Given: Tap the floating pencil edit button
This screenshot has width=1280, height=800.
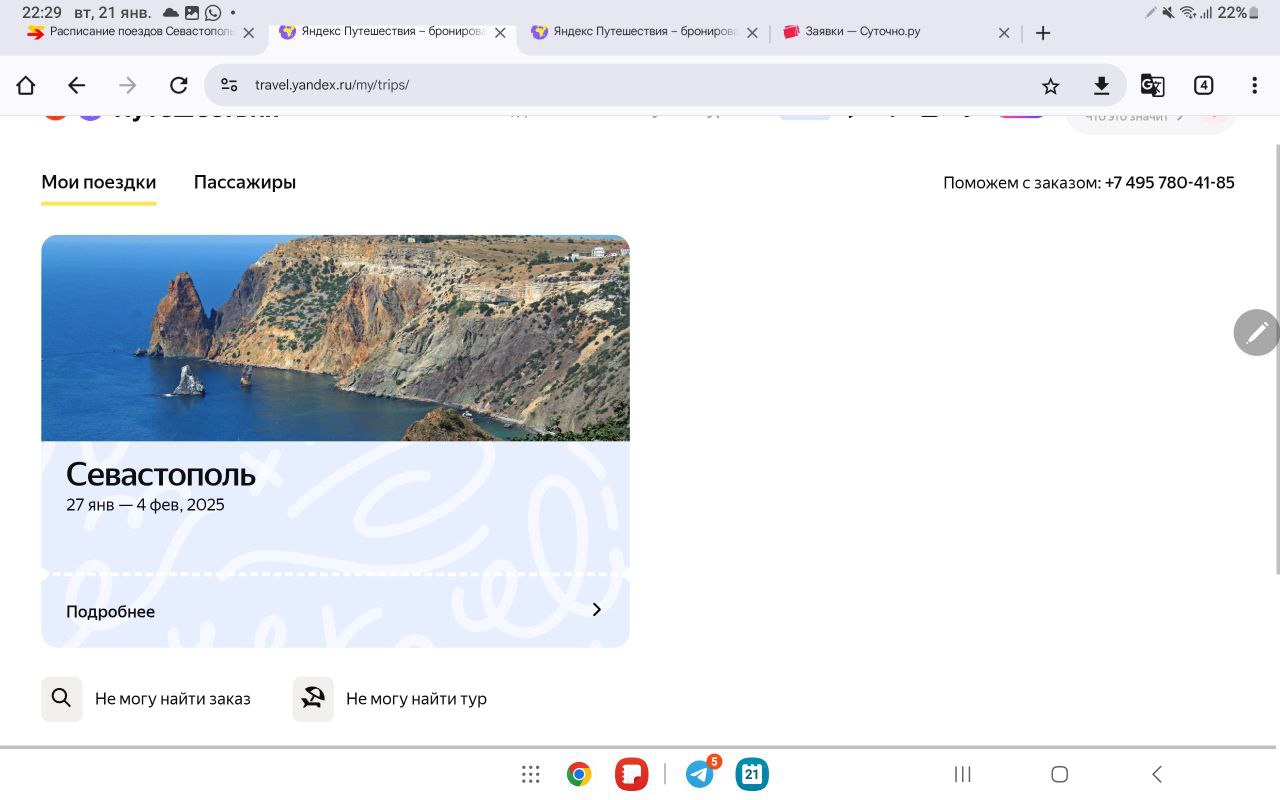Looking at the screenshot, I should click(x=1256, y=332).
